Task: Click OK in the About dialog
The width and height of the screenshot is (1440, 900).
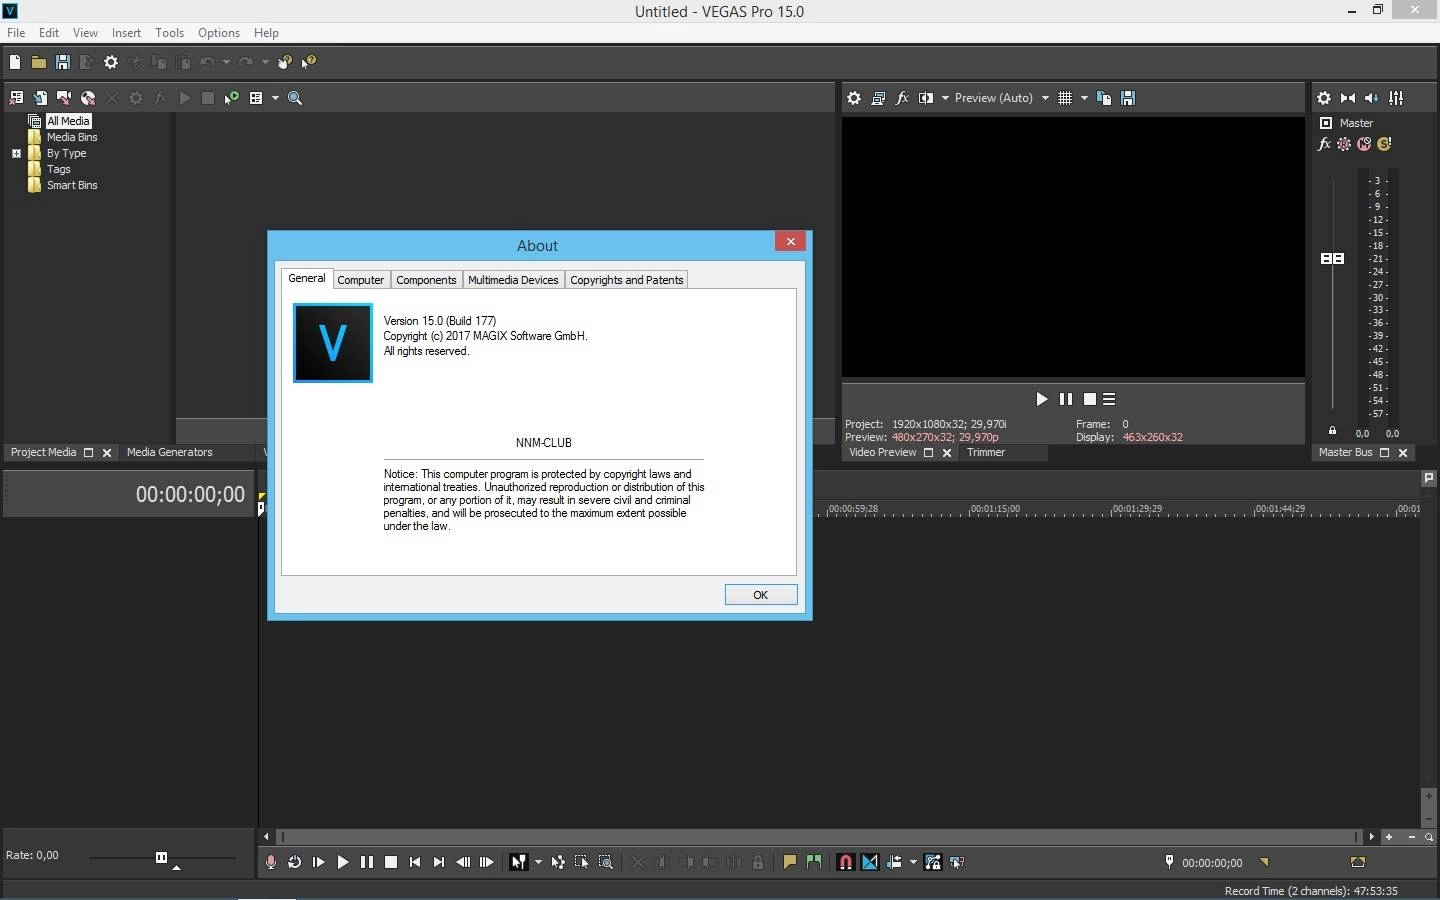Action: click(x=761, y=595)
